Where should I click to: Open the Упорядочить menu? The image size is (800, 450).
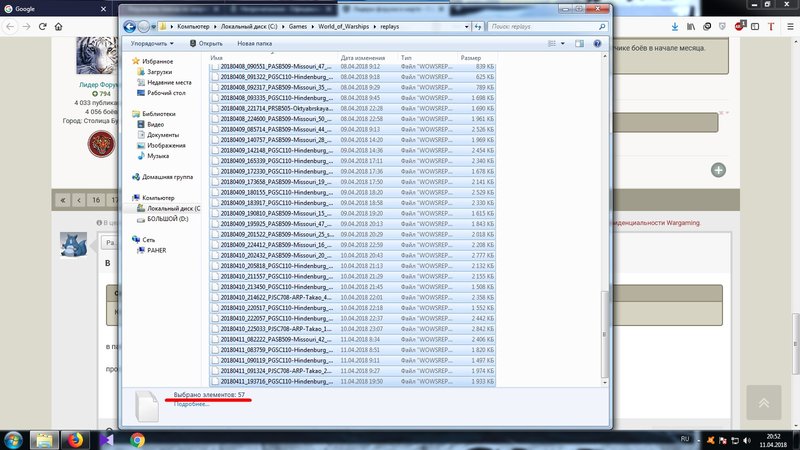(x=150, y=44)
